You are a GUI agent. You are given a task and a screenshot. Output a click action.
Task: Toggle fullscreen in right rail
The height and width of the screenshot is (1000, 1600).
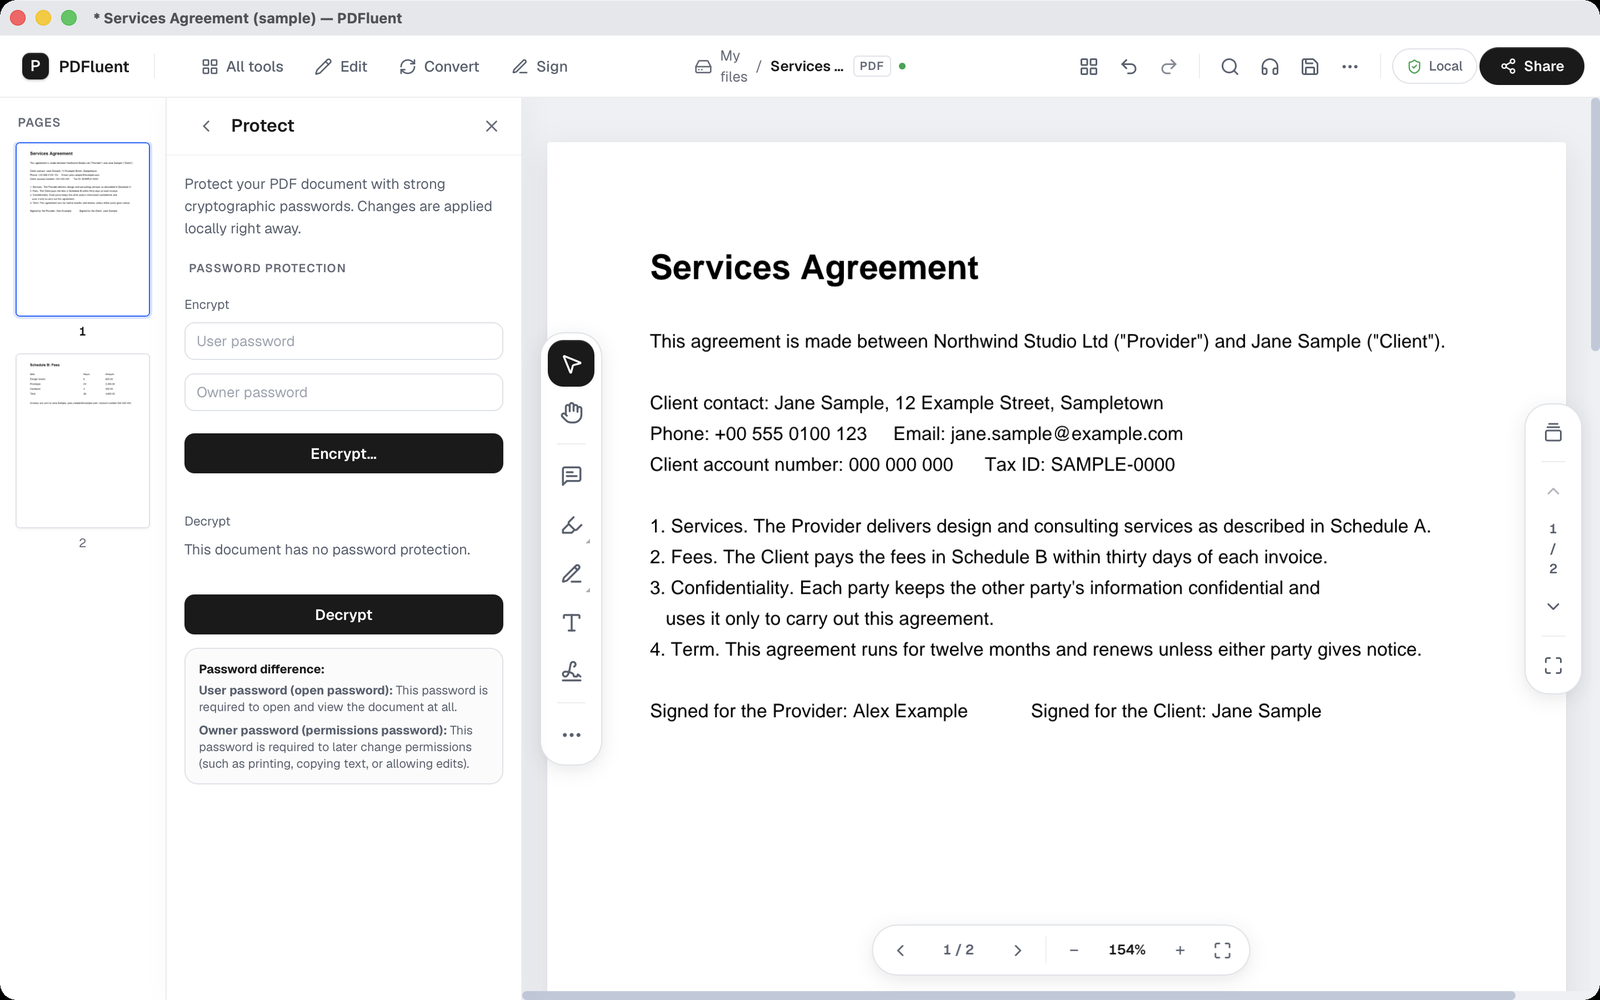tap(1553, 666)
